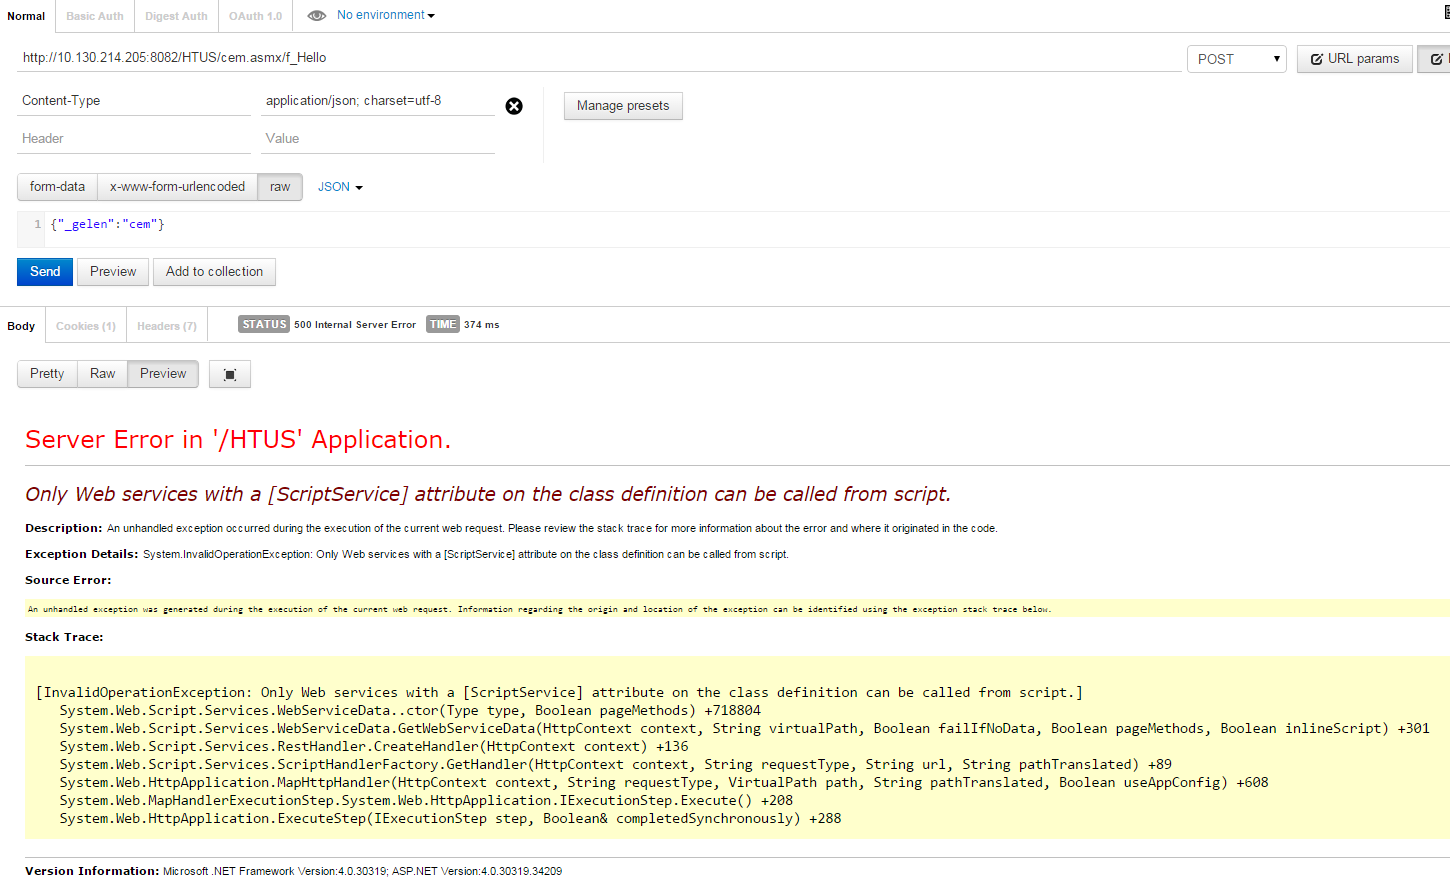
Task: Open the Basic Auth tab
Action: click(x=95, y=16)
